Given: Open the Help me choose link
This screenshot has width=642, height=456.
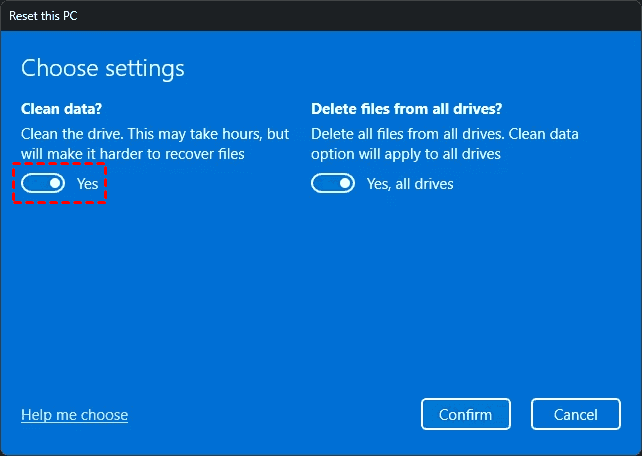Looking at the screenshot, I should tap(74, 415).
